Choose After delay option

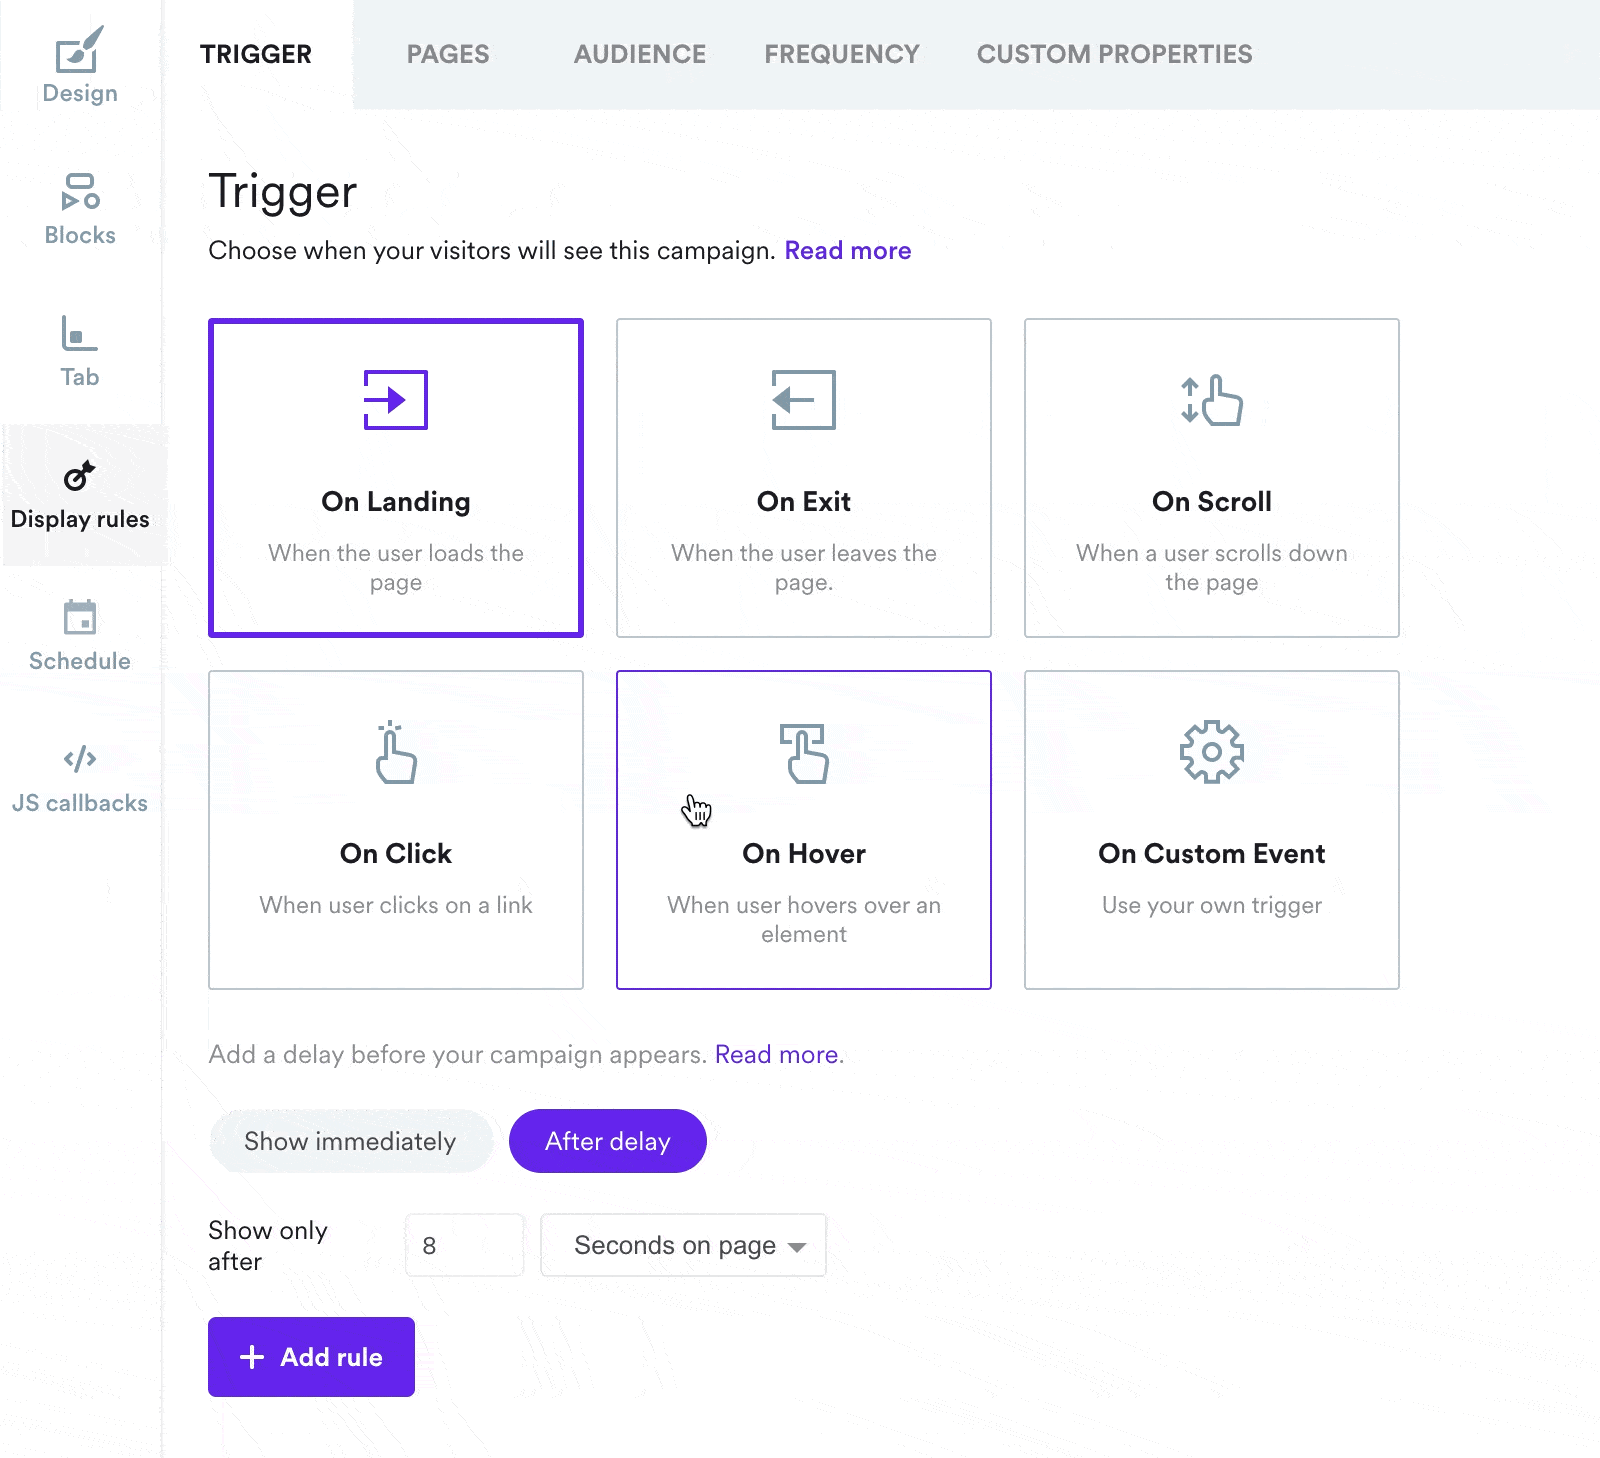tap(608, 1141)
